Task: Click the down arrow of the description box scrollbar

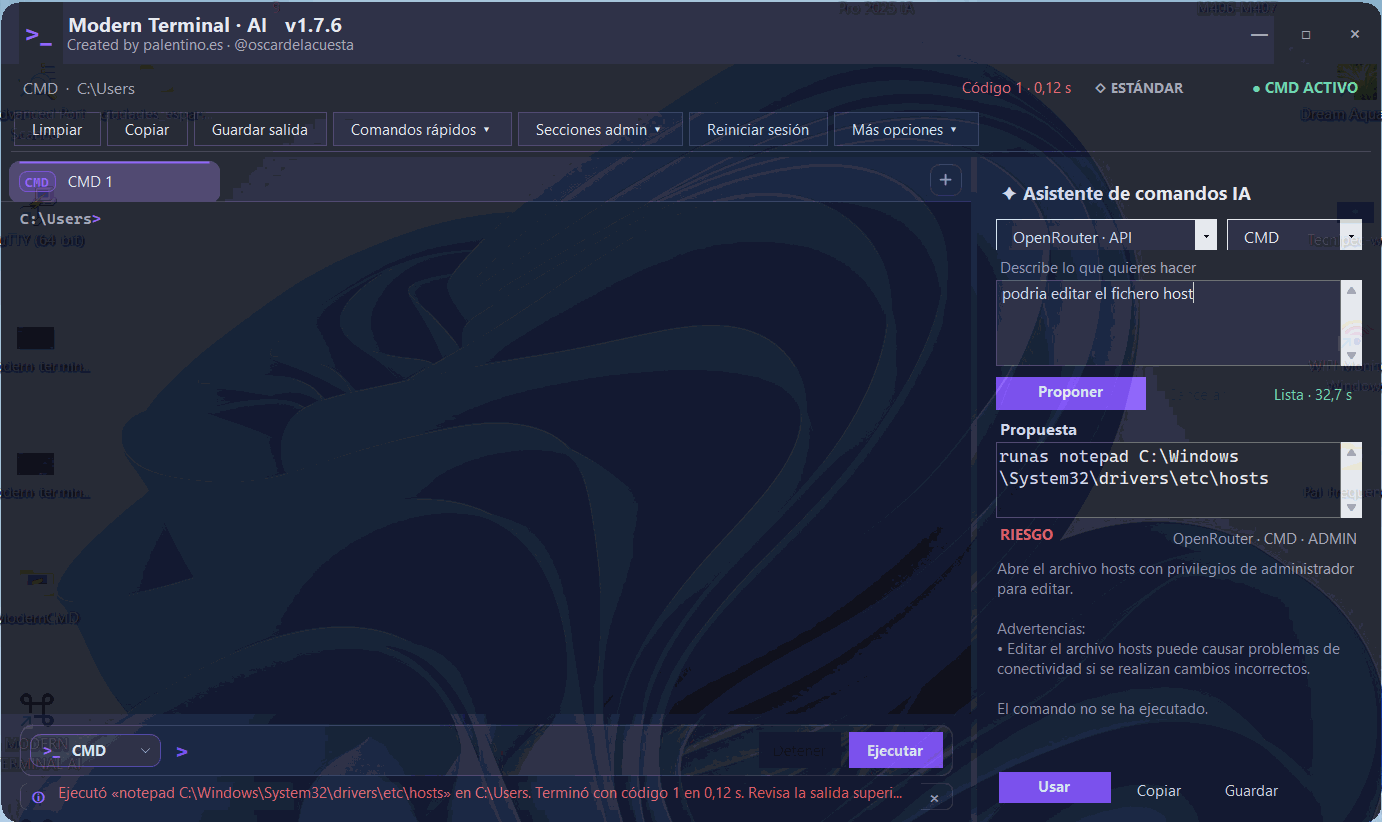Action: 1352,355
